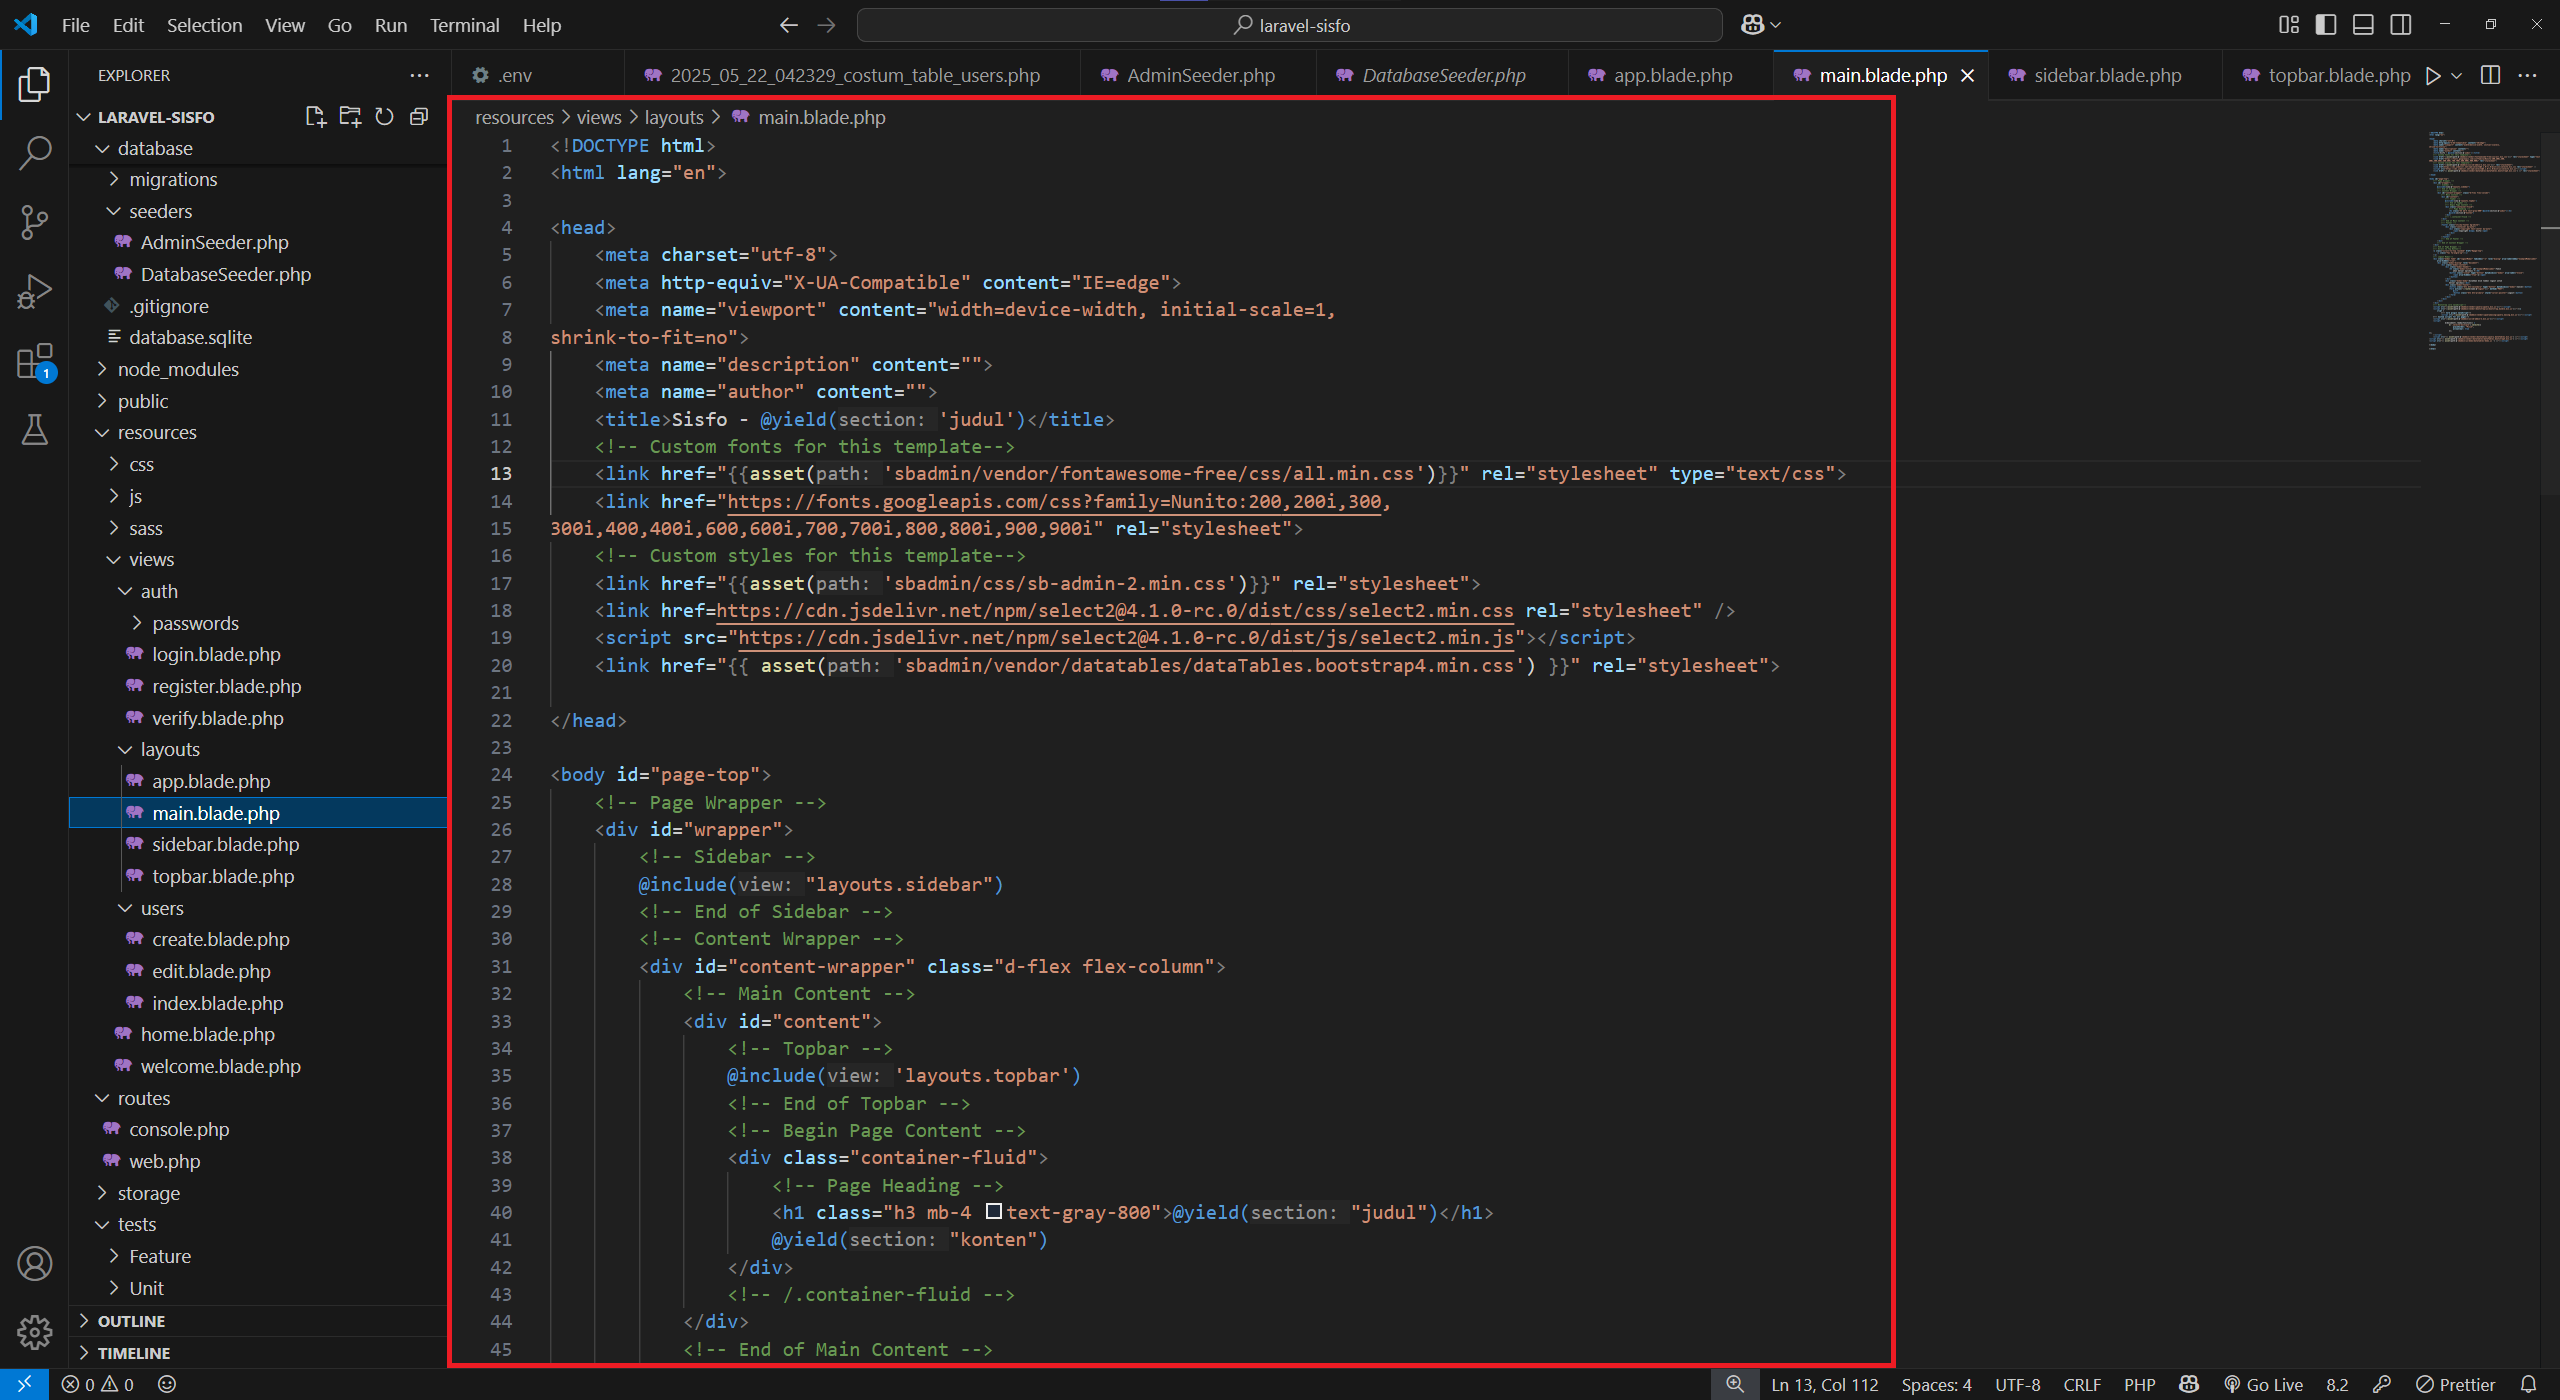Toggle the primary sidebar visibility

point(2325,24)
